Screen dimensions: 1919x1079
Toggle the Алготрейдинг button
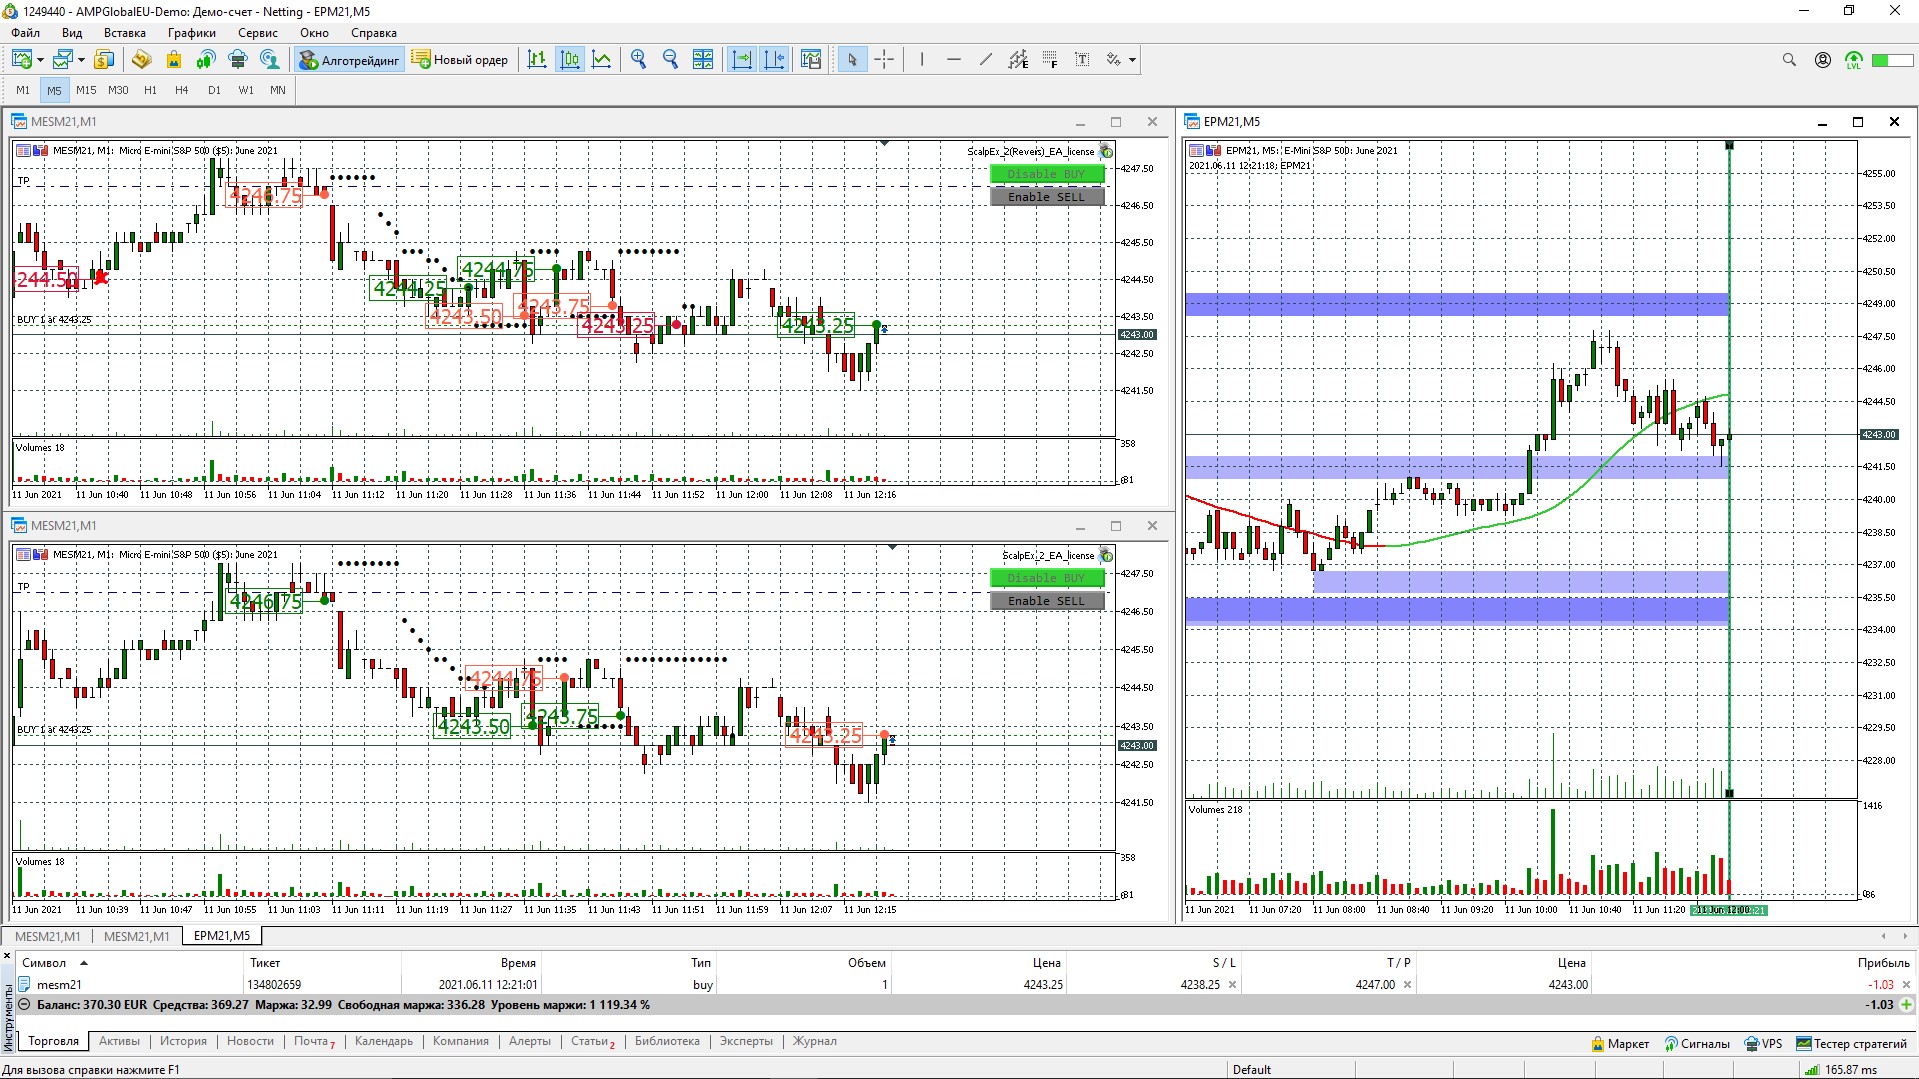[x=349, y=60]
